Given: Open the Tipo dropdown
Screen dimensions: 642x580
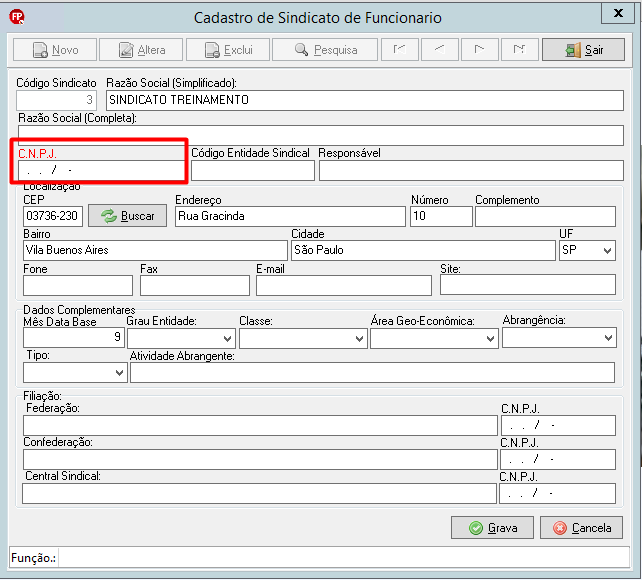Looking at the screenshot, I should coord(75,372).
